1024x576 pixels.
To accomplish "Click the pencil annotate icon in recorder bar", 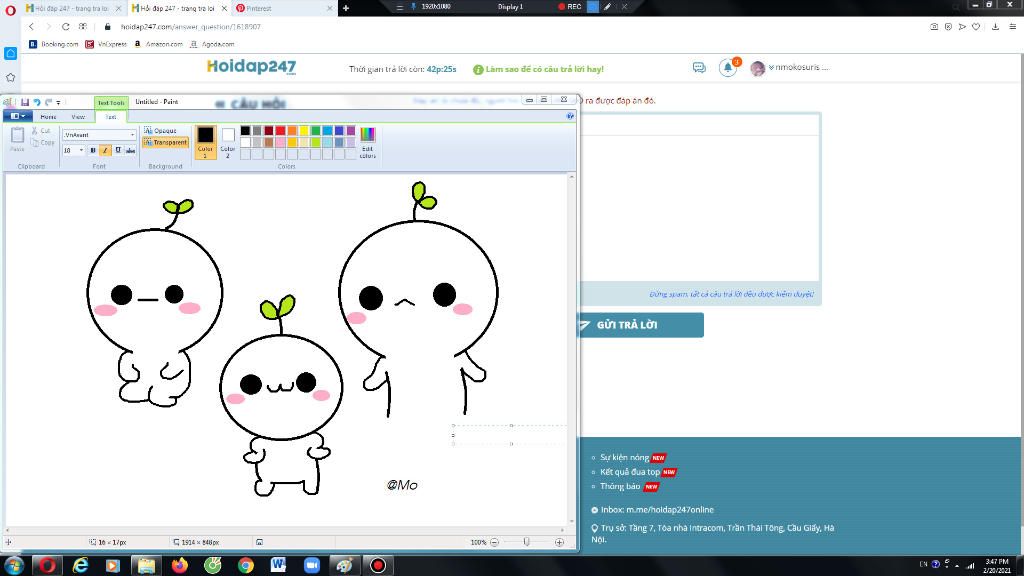I will click(607, 7).
